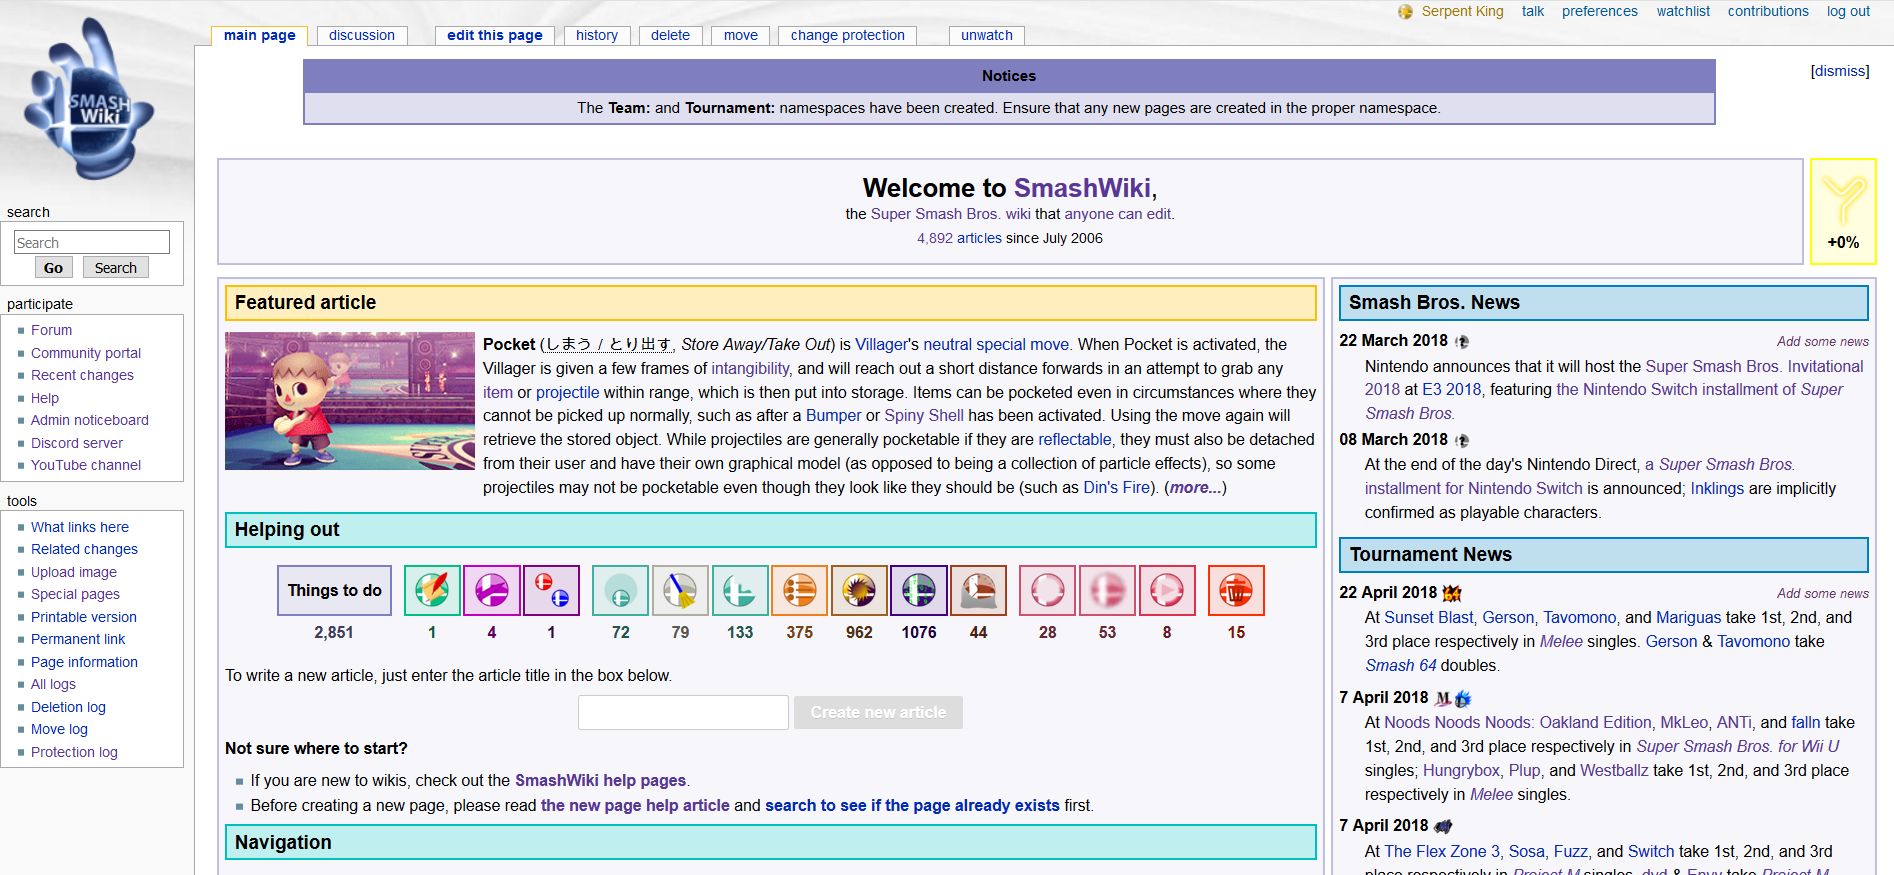This screenshot has height=875, width=1894.
Task: Open the sunburst icon showing 962
Action: point(859,590)
